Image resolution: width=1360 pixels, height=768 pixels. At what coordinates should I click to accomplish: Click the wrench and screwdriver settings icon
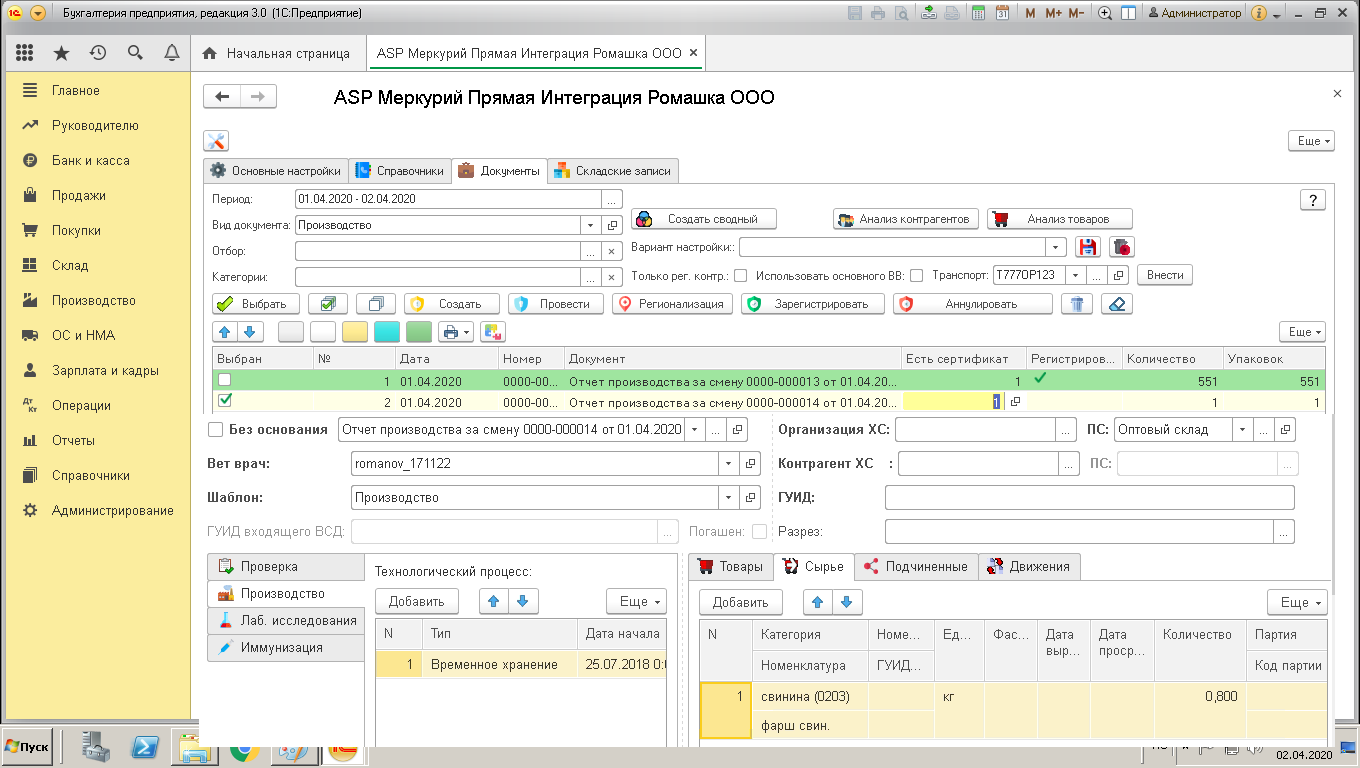tap(216, 141)
